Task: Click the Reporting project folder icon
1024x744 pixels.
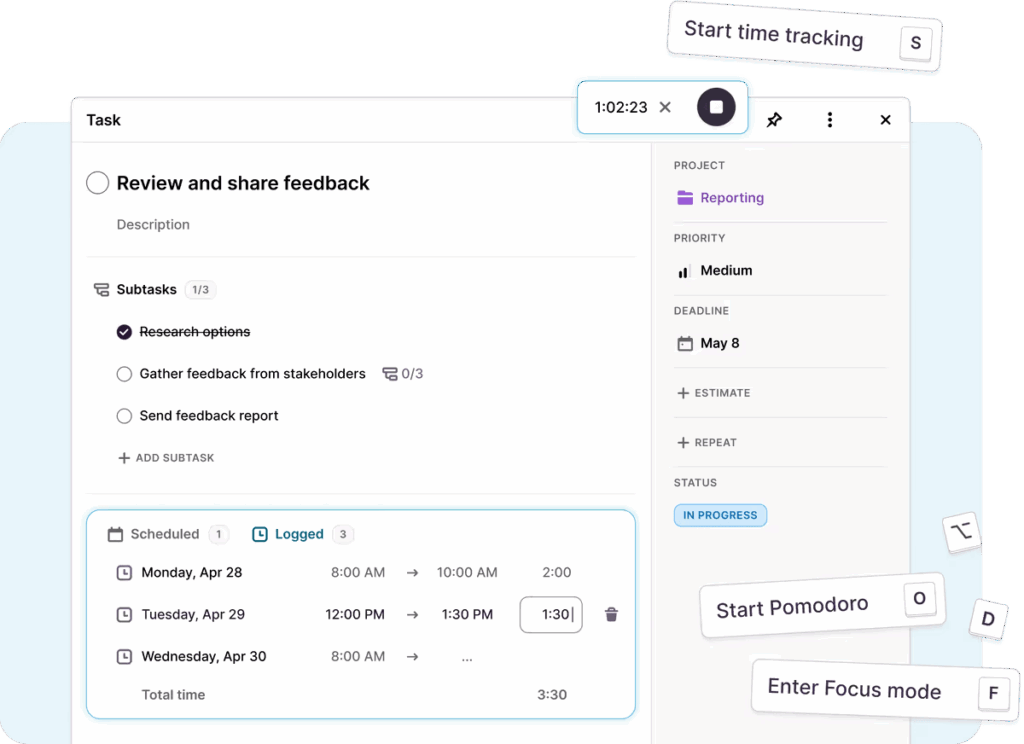Action: [685, 198]
